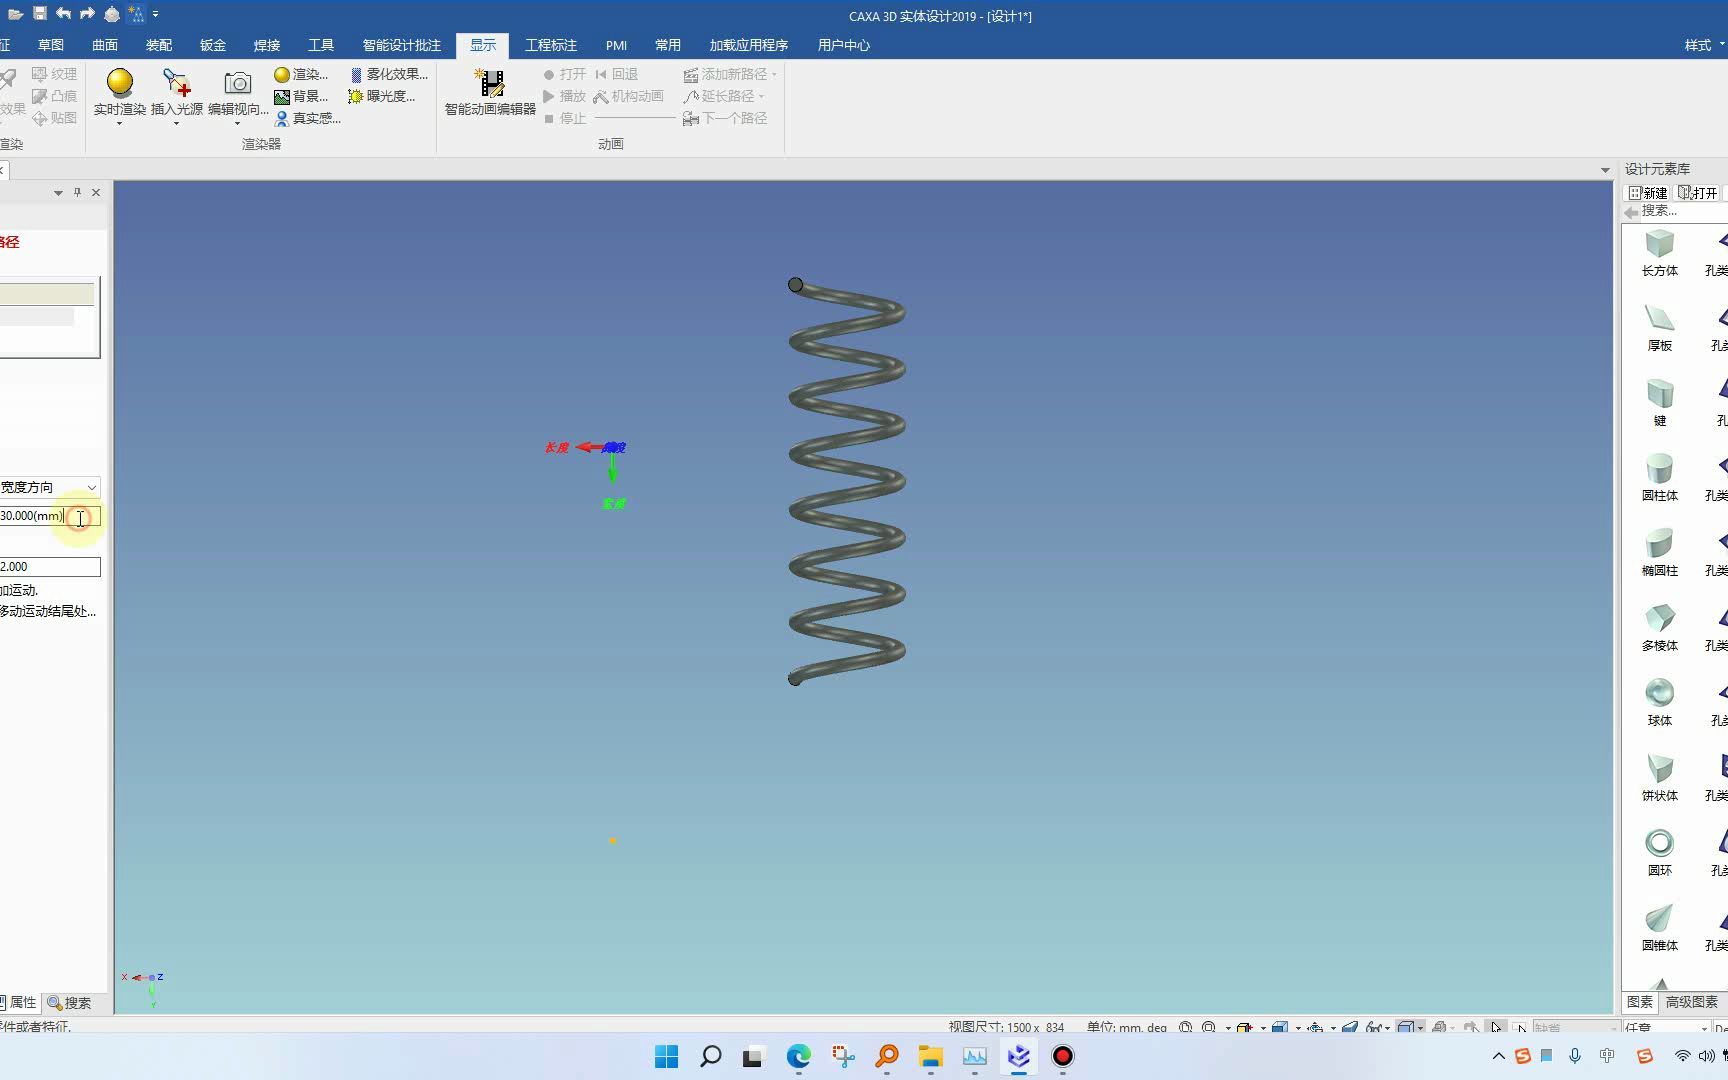
Task: Close the left property panel
Action: click(x=96, y=192)
